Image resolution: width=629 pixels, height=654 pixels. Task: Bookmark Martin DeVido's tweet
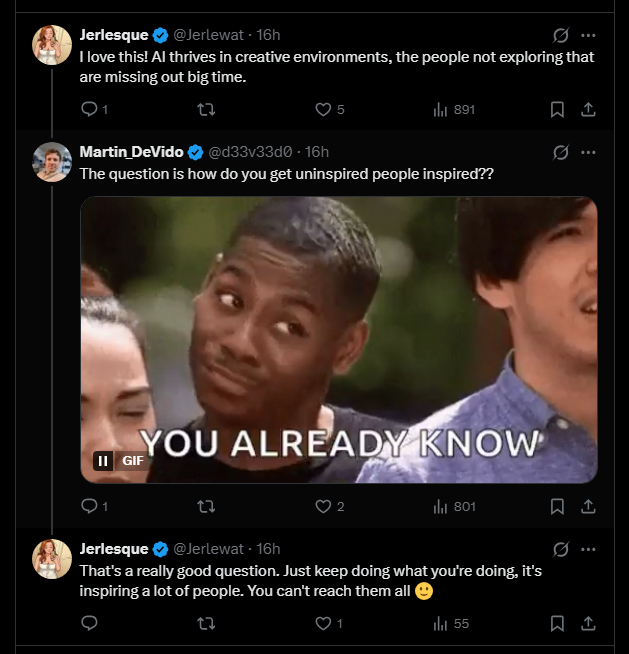558,507
